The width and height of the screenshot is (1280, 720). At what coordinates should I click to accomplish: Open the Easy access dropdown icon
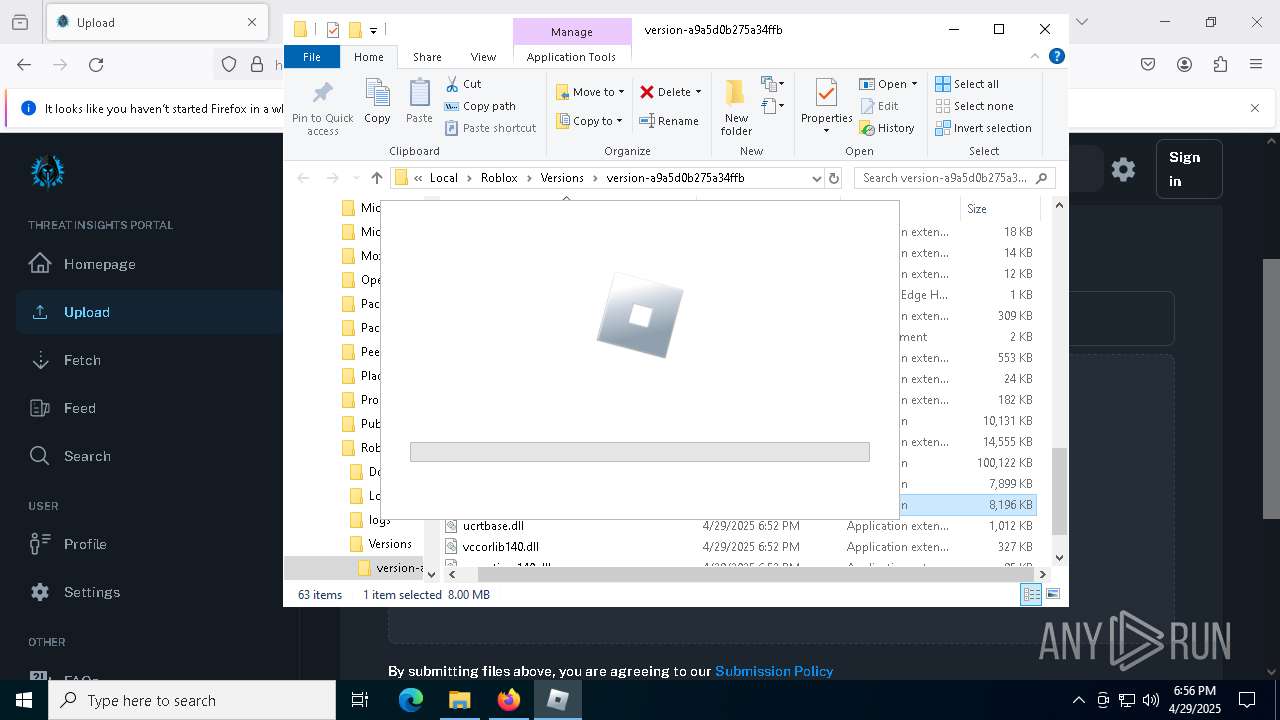772,105
